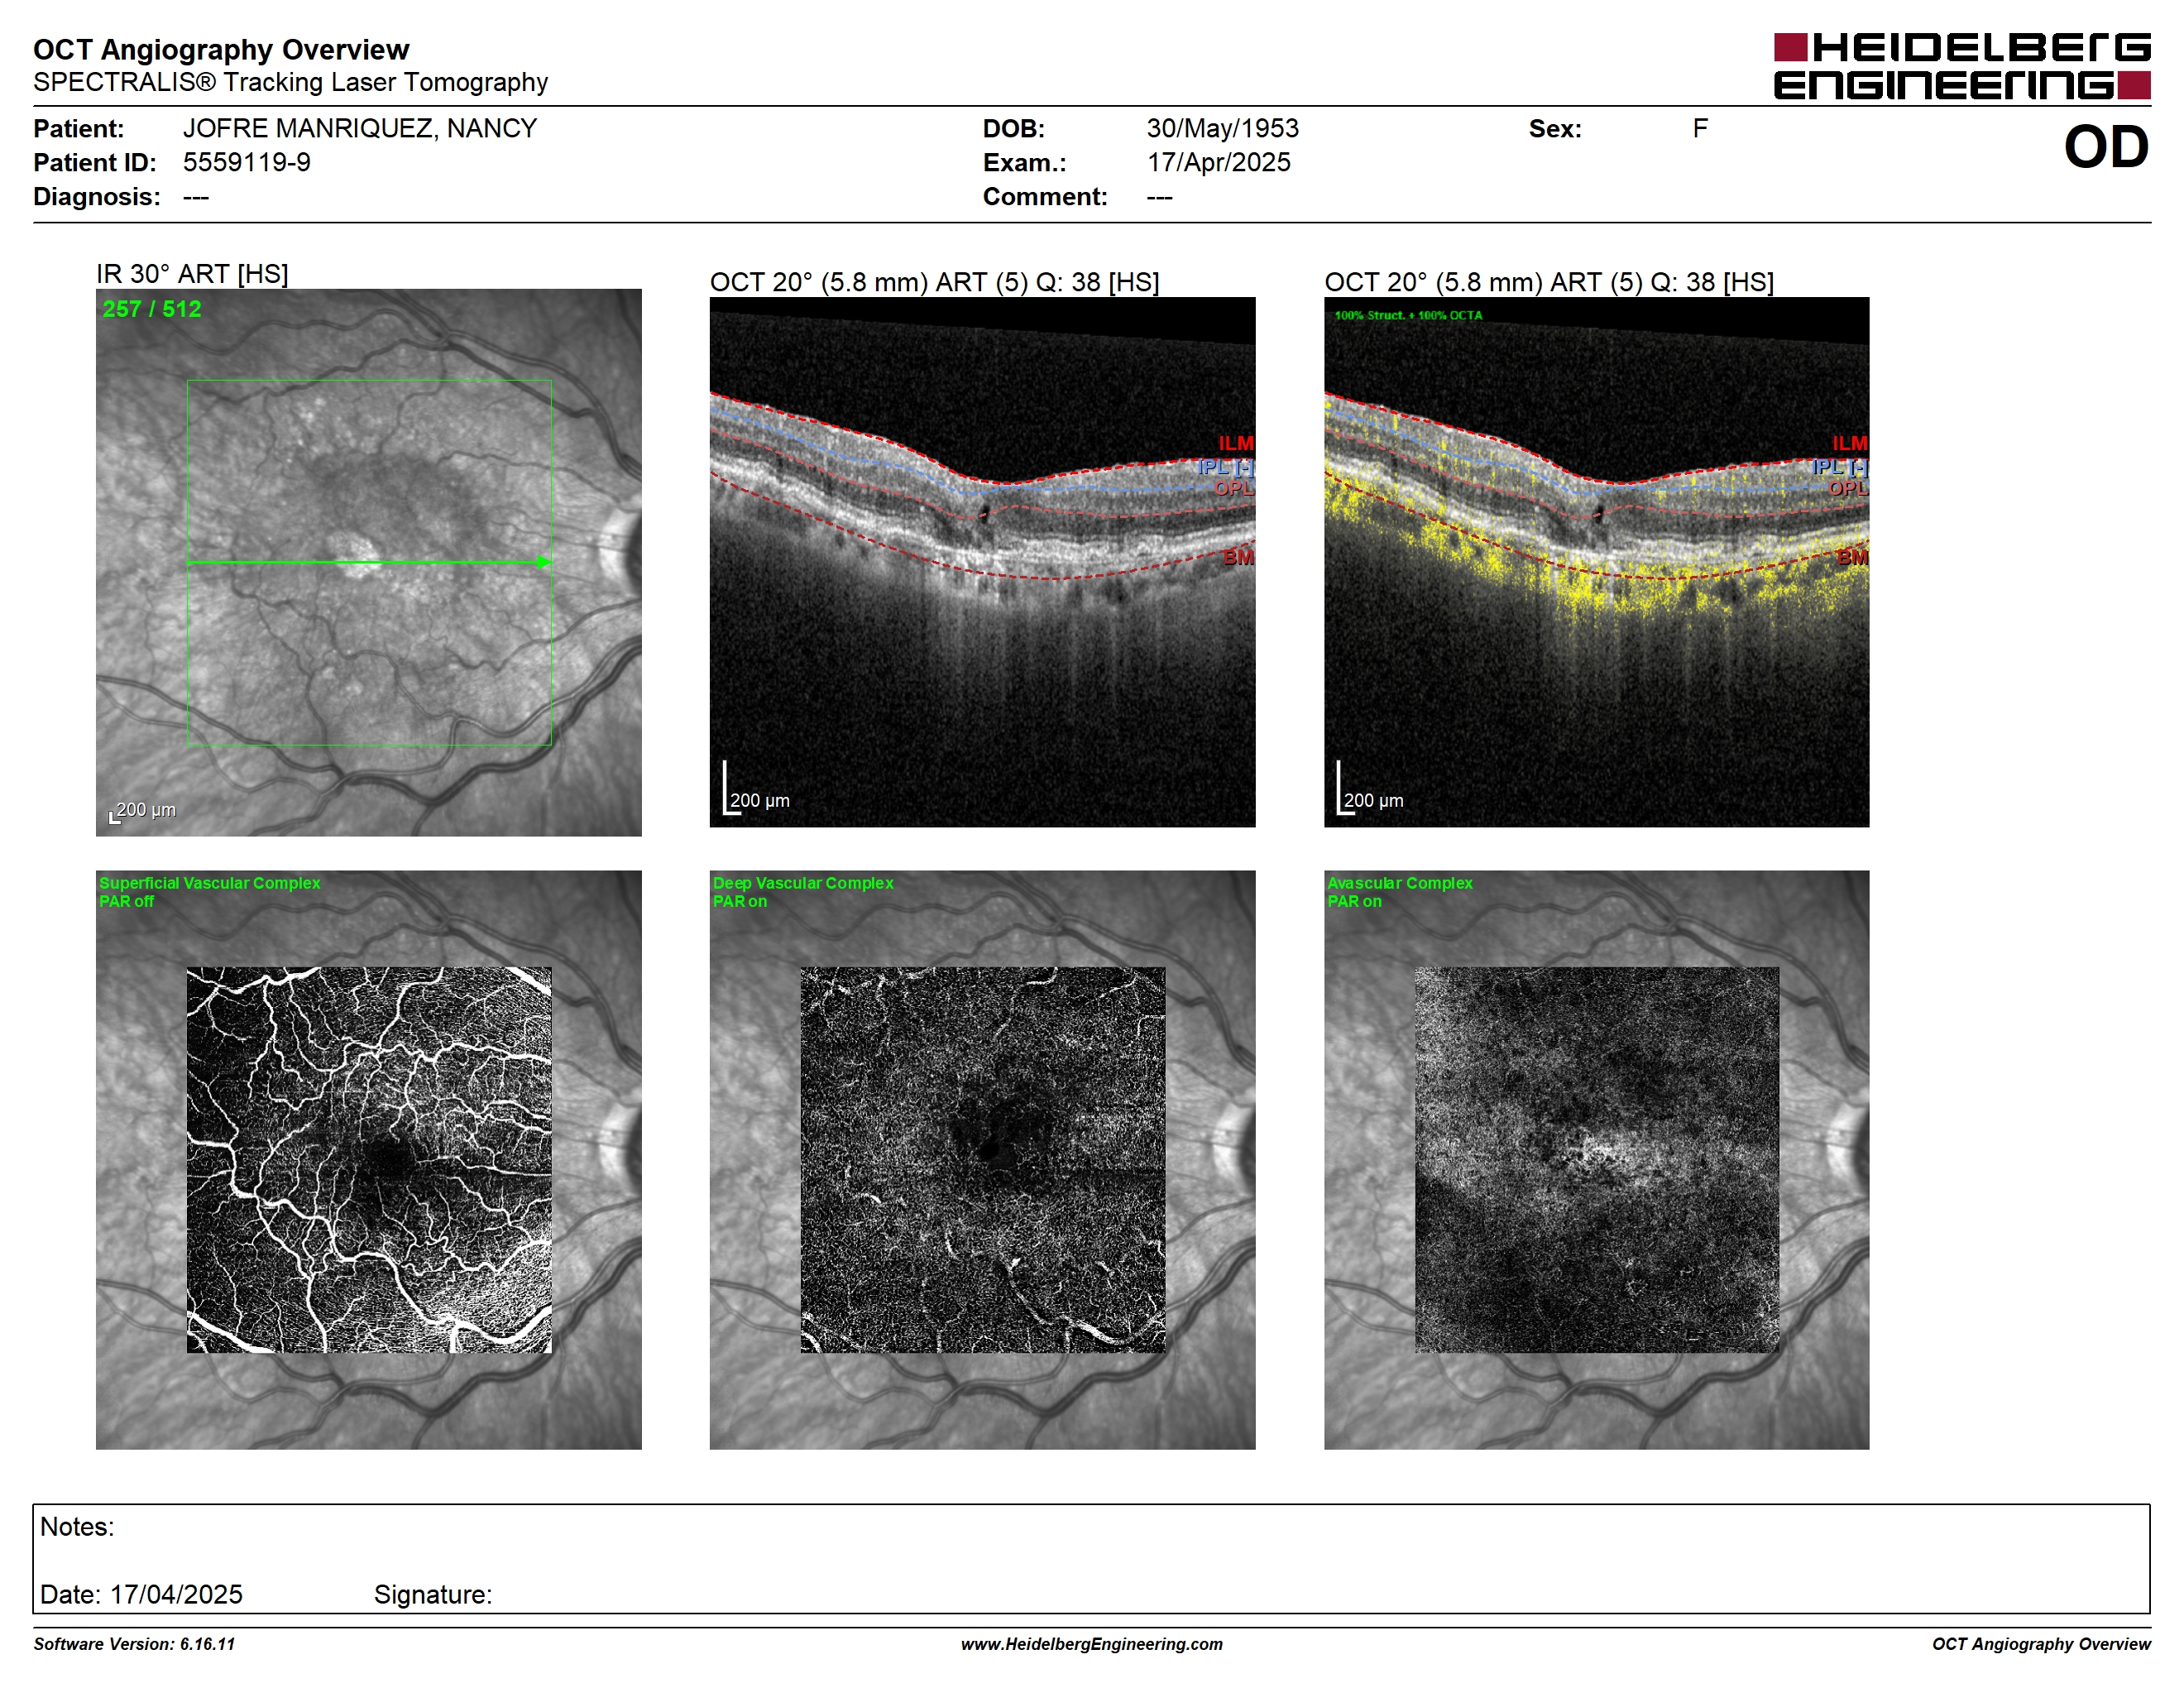The image size is (2184, 1688).
Task: Select the structural OCT B-scan image
Action: click(x=982, y=562)
